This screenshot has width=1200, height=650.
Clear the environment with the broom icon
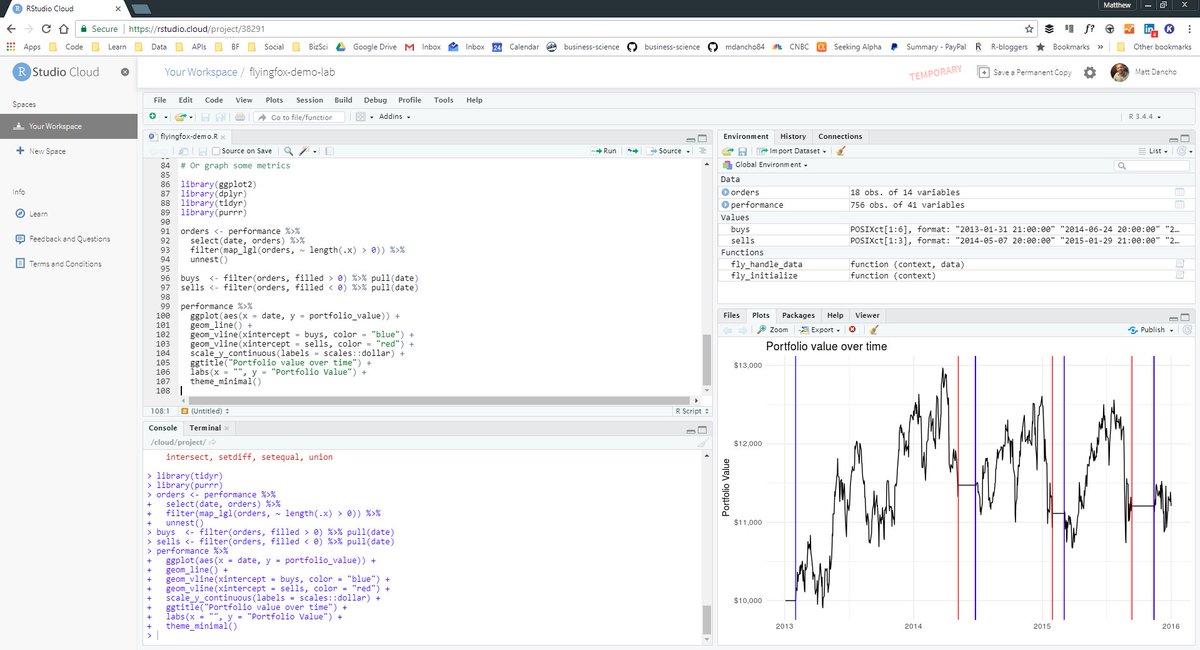click(x=841, y=151)
